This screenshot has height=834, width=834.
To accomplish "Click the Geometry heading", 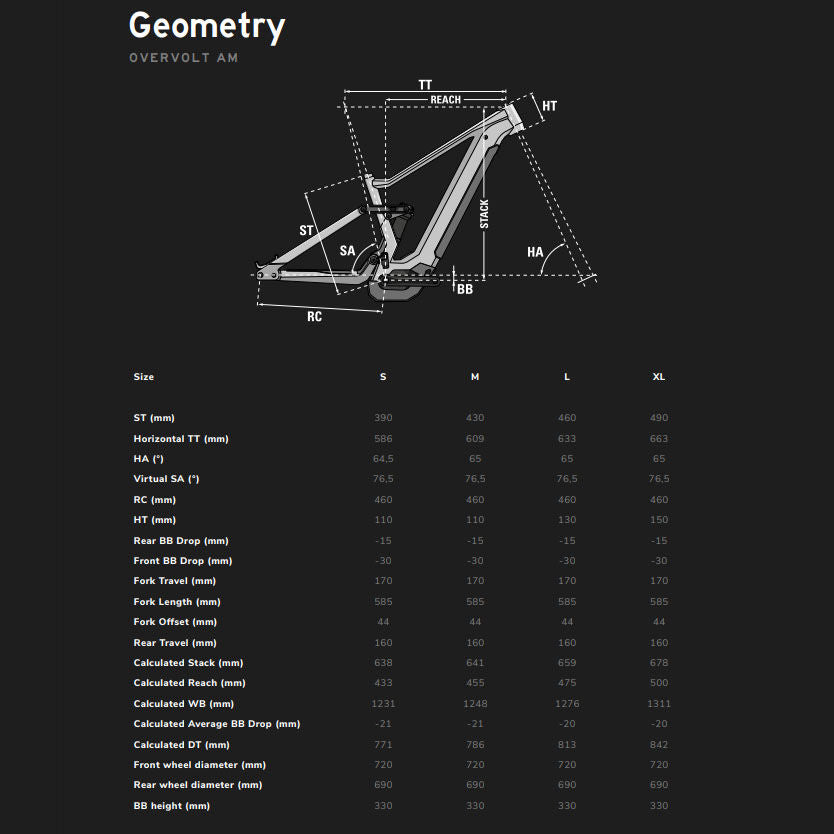I will click(x=207, y=26).
